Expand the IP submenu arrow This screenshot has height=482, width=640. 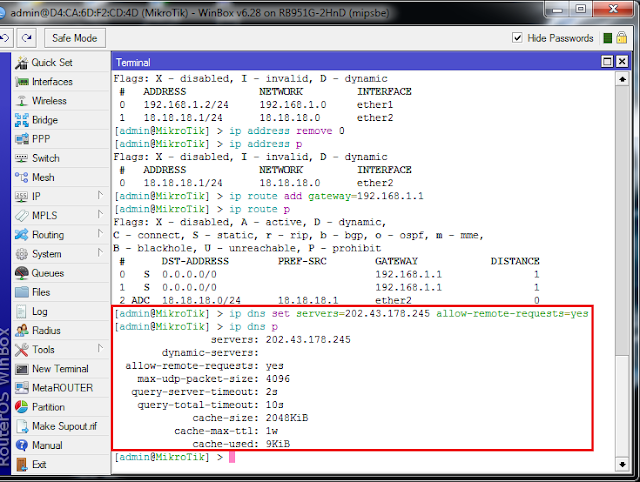(x=100, y=195)
